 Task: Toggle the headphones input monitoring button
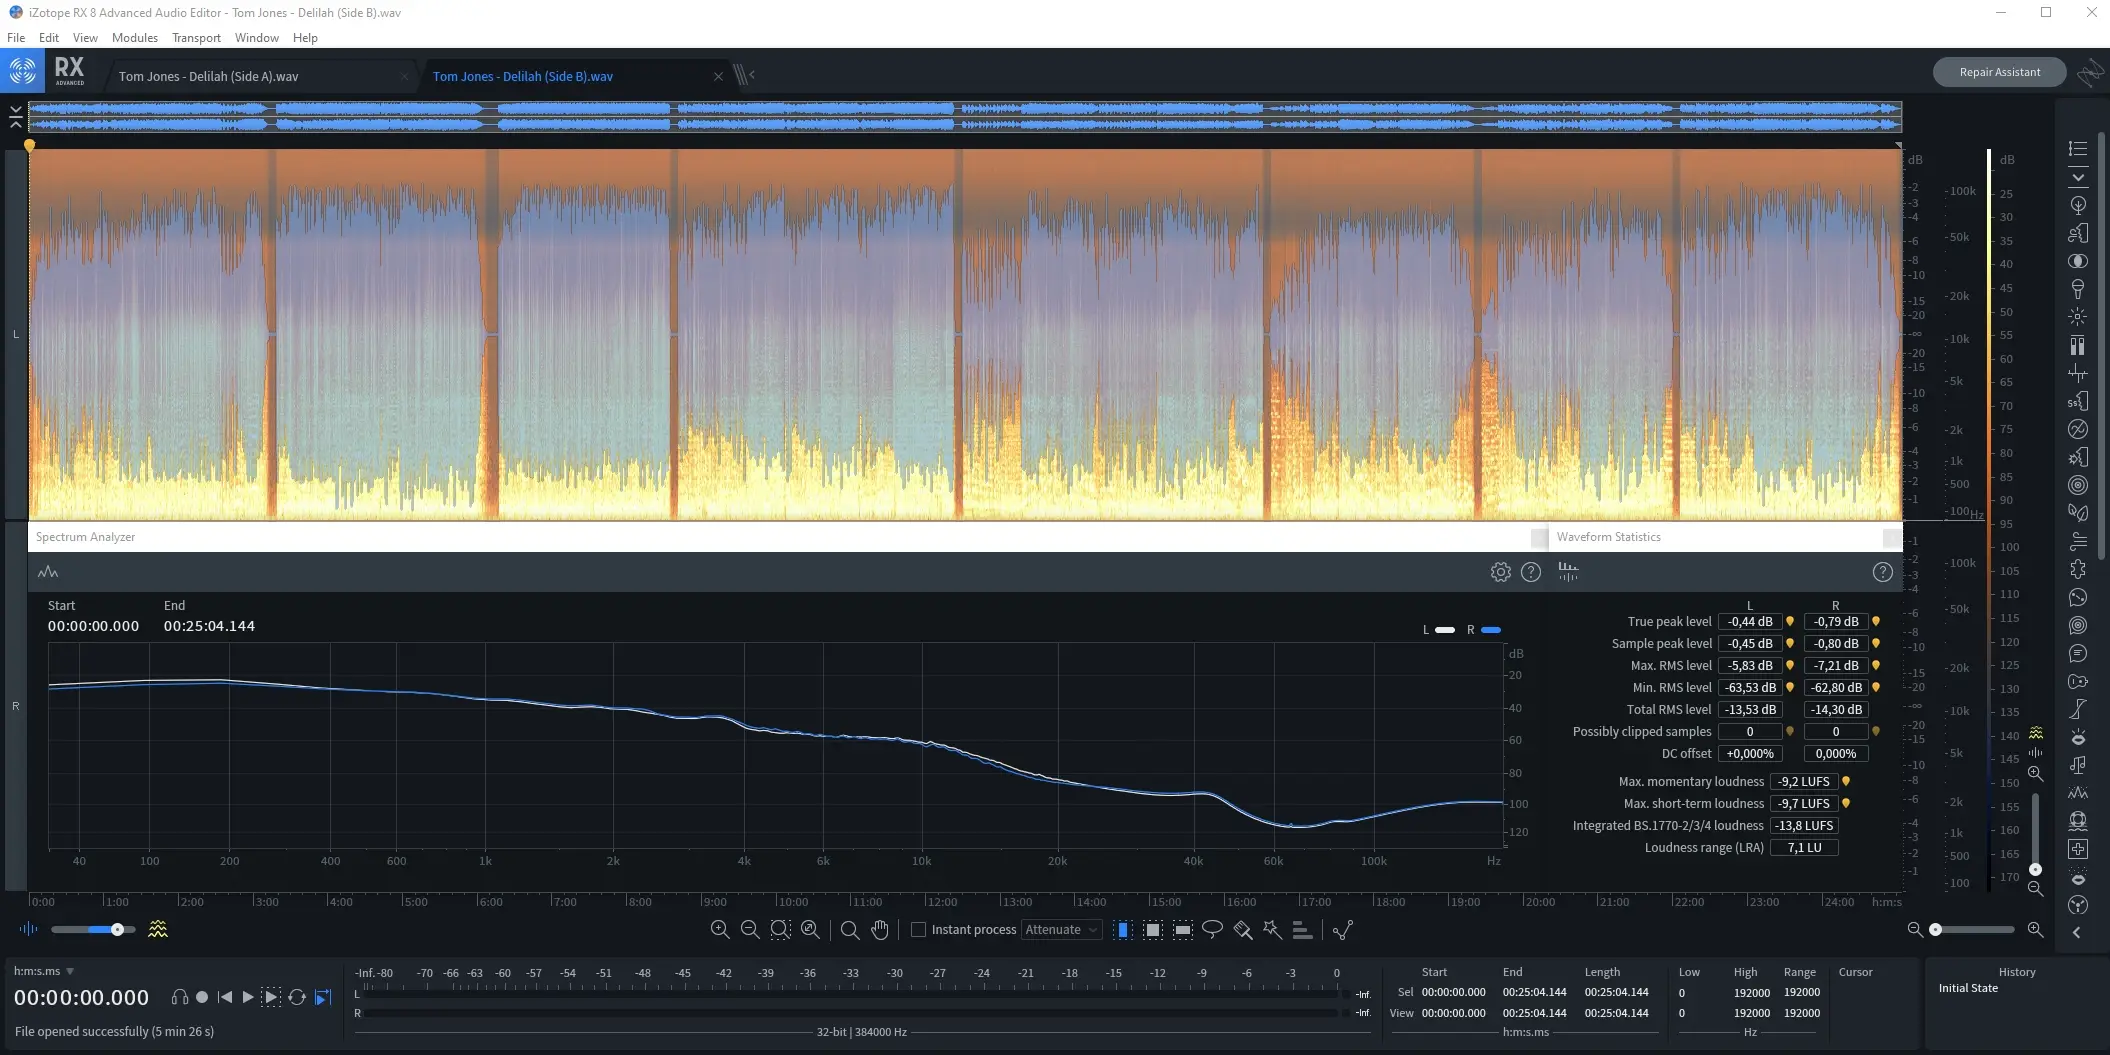click(180, 997)
